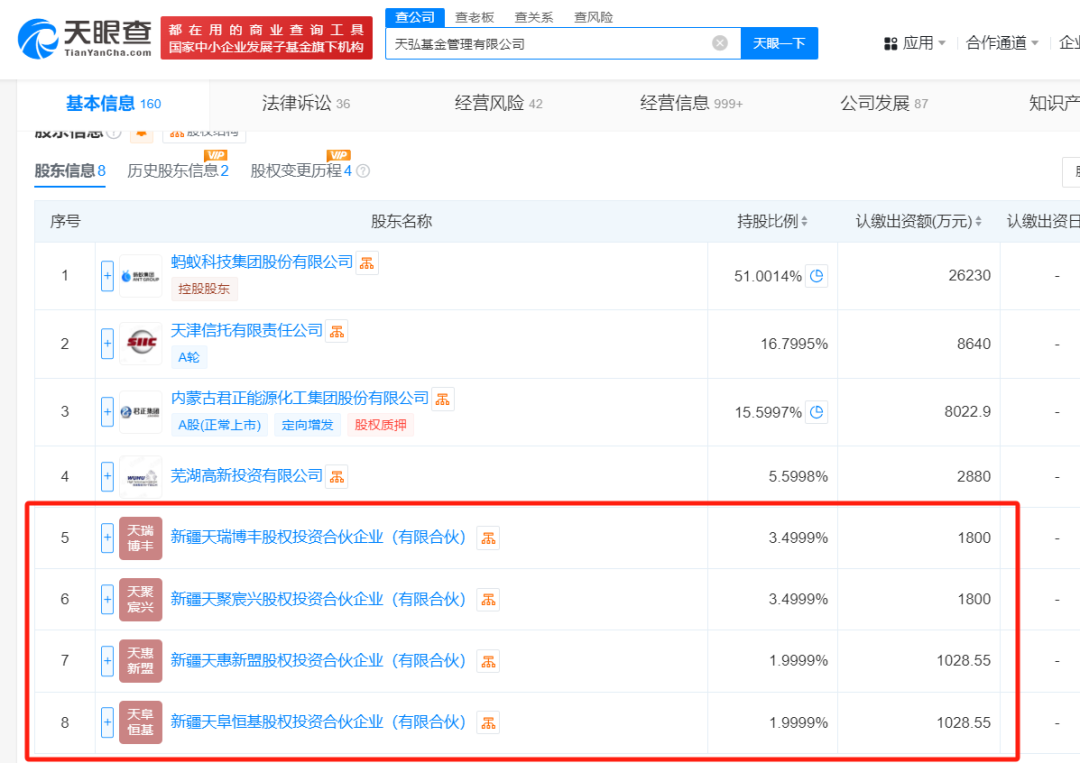Image resolution: width=1080 pixels, height=763 pixels.
Task: Click the 芜湖高新 company logo
Action: [x=141, y=477]
